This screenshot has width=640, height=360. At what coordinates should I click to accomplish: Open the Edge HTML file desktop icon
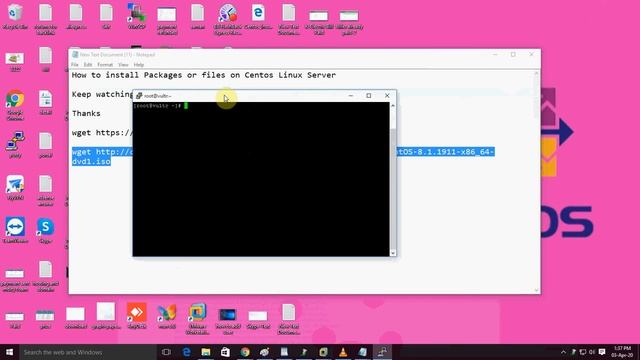click(258, 16)
